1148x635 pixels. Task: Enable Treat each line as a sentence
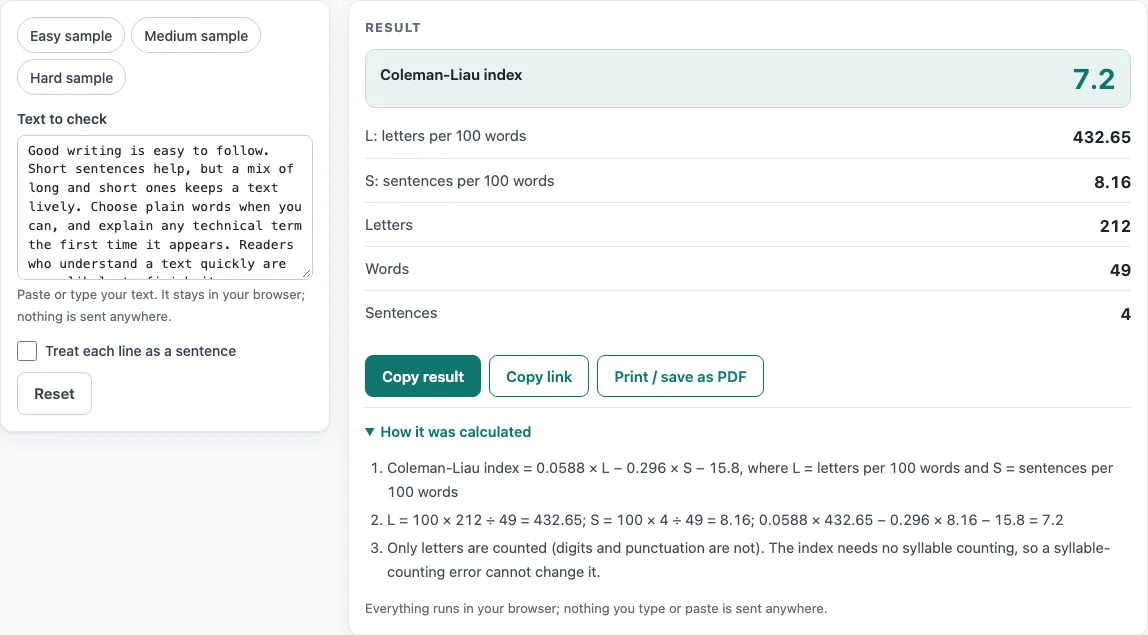(x=27, y=351)
